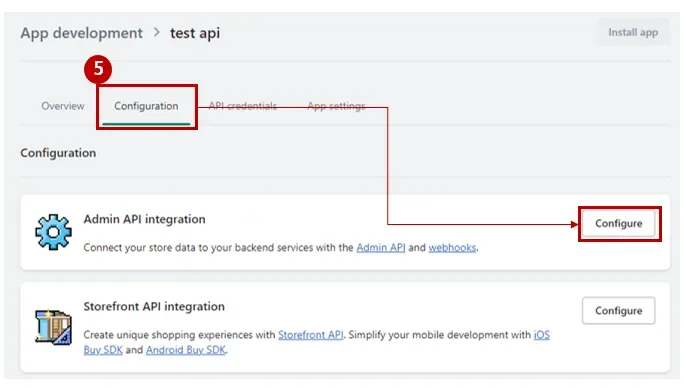Open the Android Buy SDK link

pyautogui.click(x=186, y=350)
